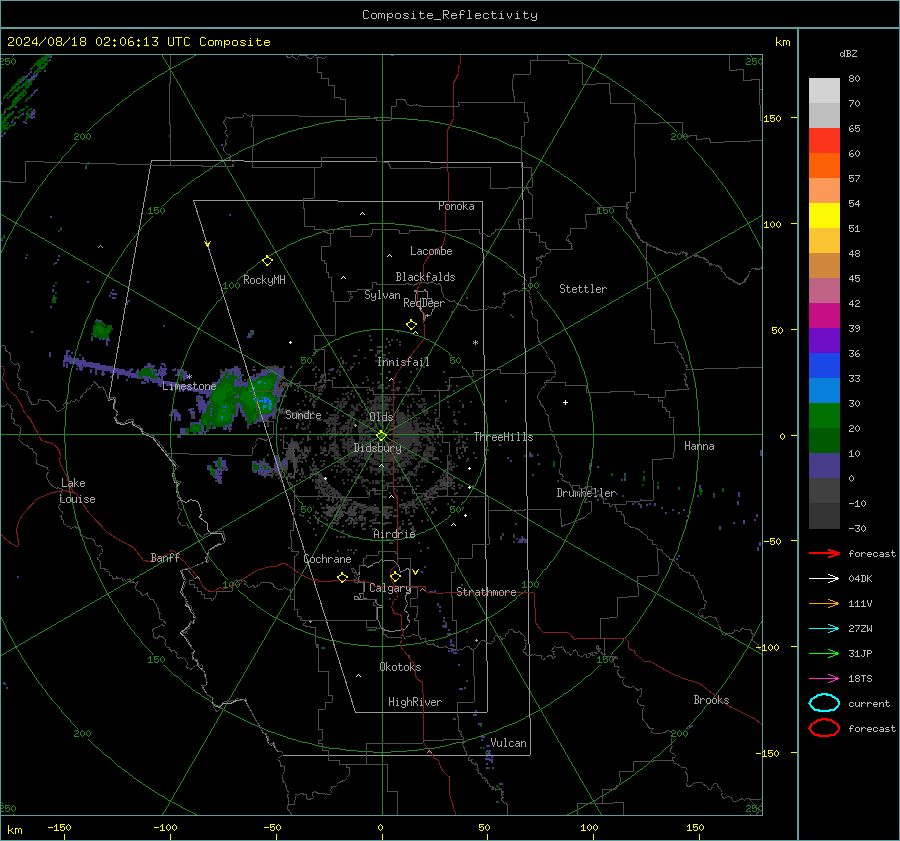Click the Drumheller city label
The height and width of the screenshot is (841, 900).
tap(586, 493)
